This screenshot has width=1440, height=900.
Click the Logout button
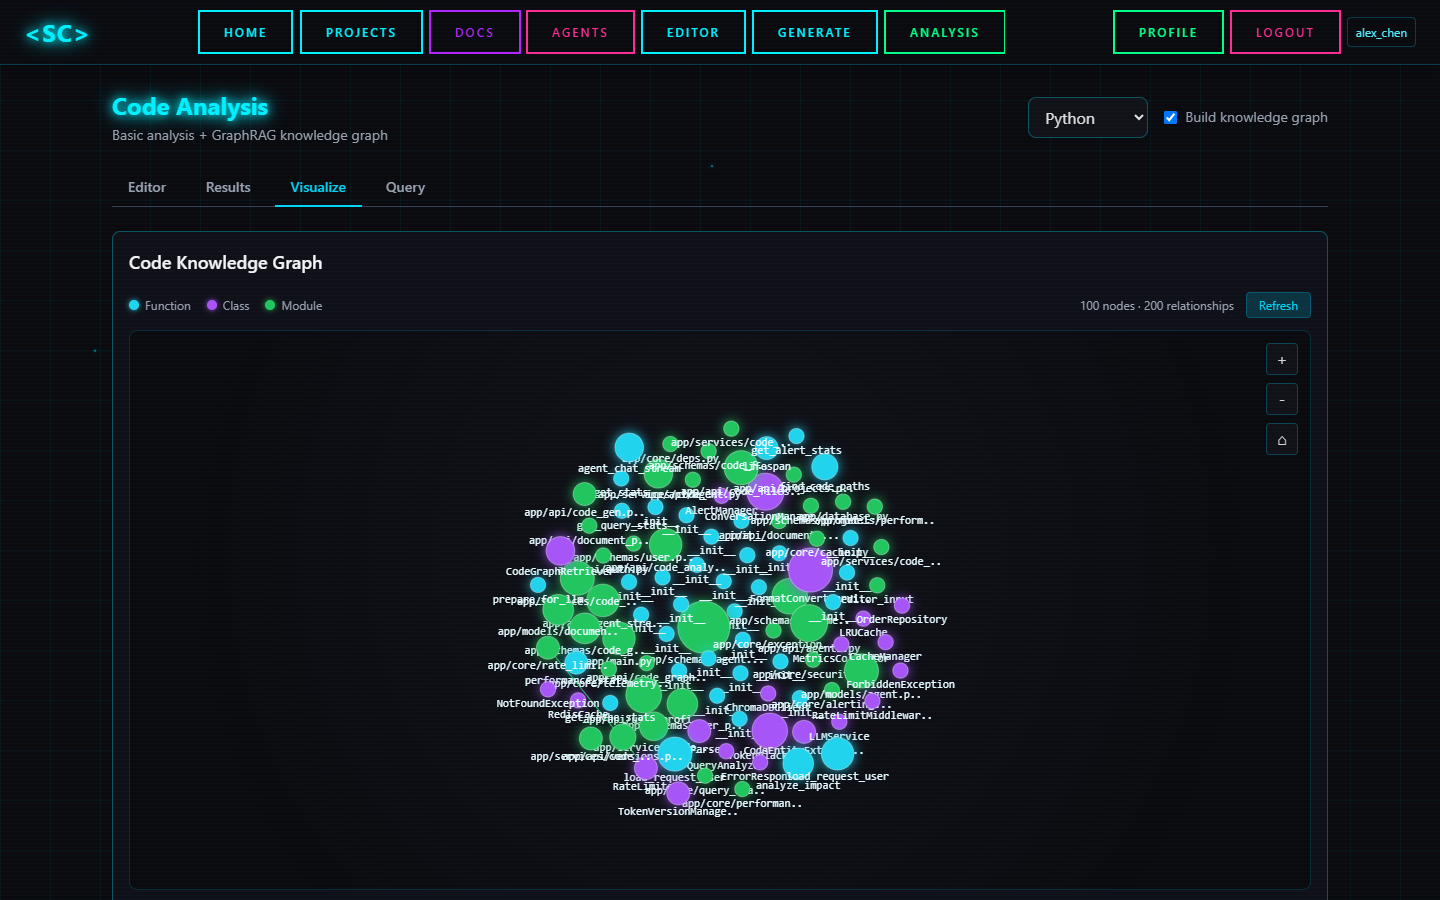click(x=1285, y=32)
